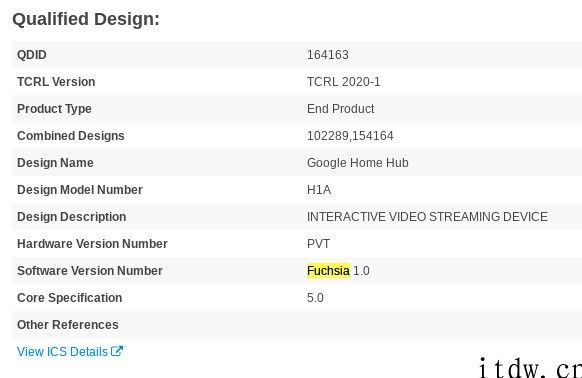Click the external link icon beside ICS Details
Image resolution: width=582 pixels, height=378 pixels.
pos(117,351)
